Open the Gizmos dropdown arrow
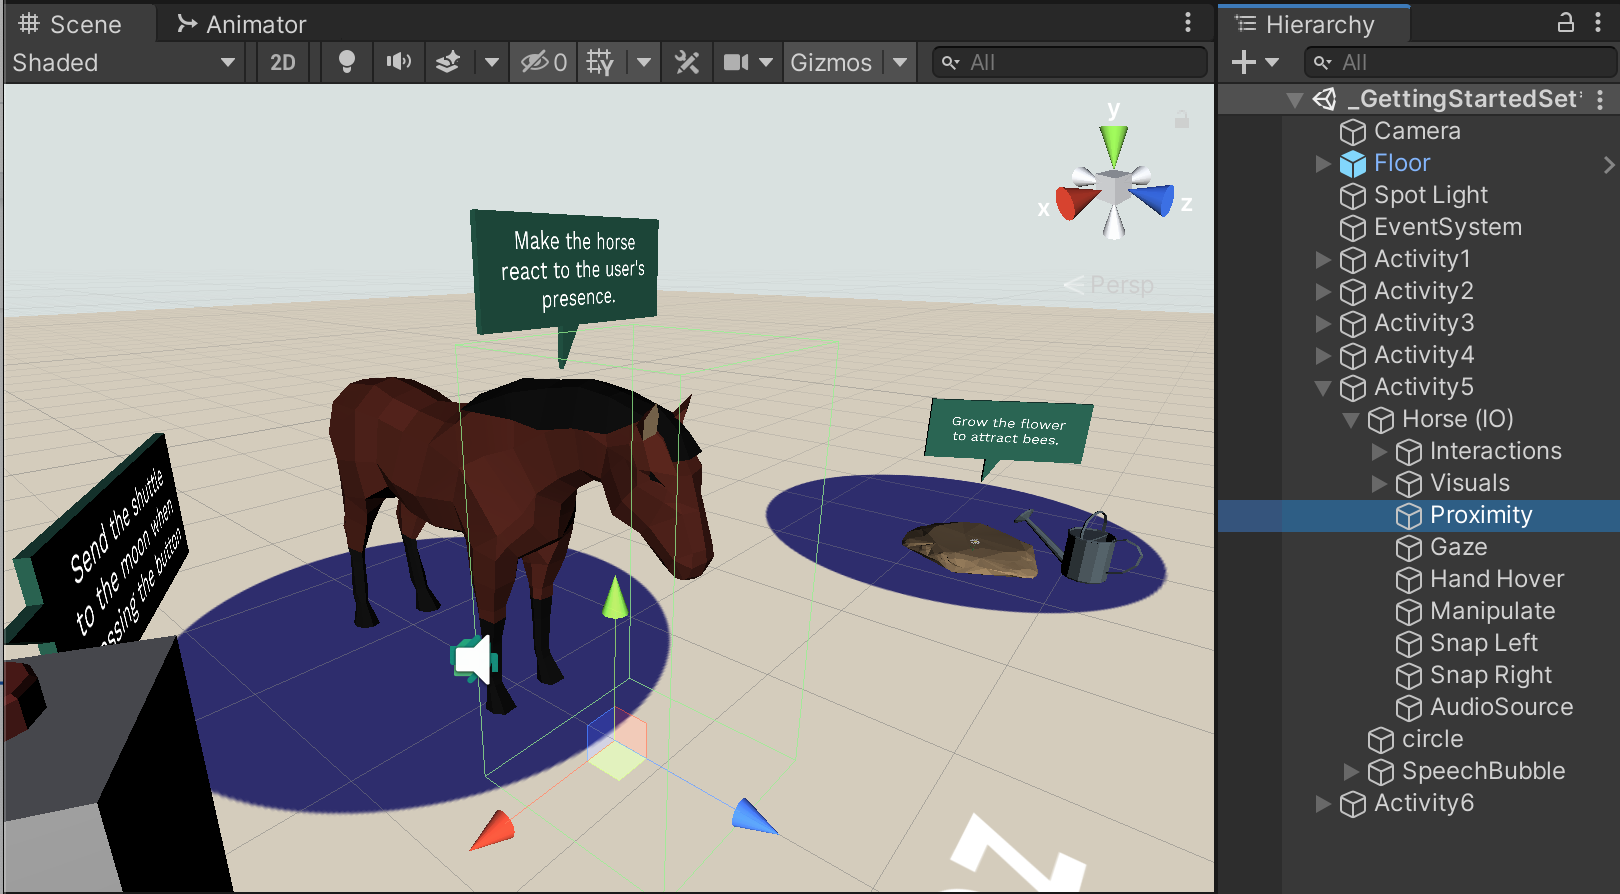The image size is (1620, 894). [x=900, y=62]
